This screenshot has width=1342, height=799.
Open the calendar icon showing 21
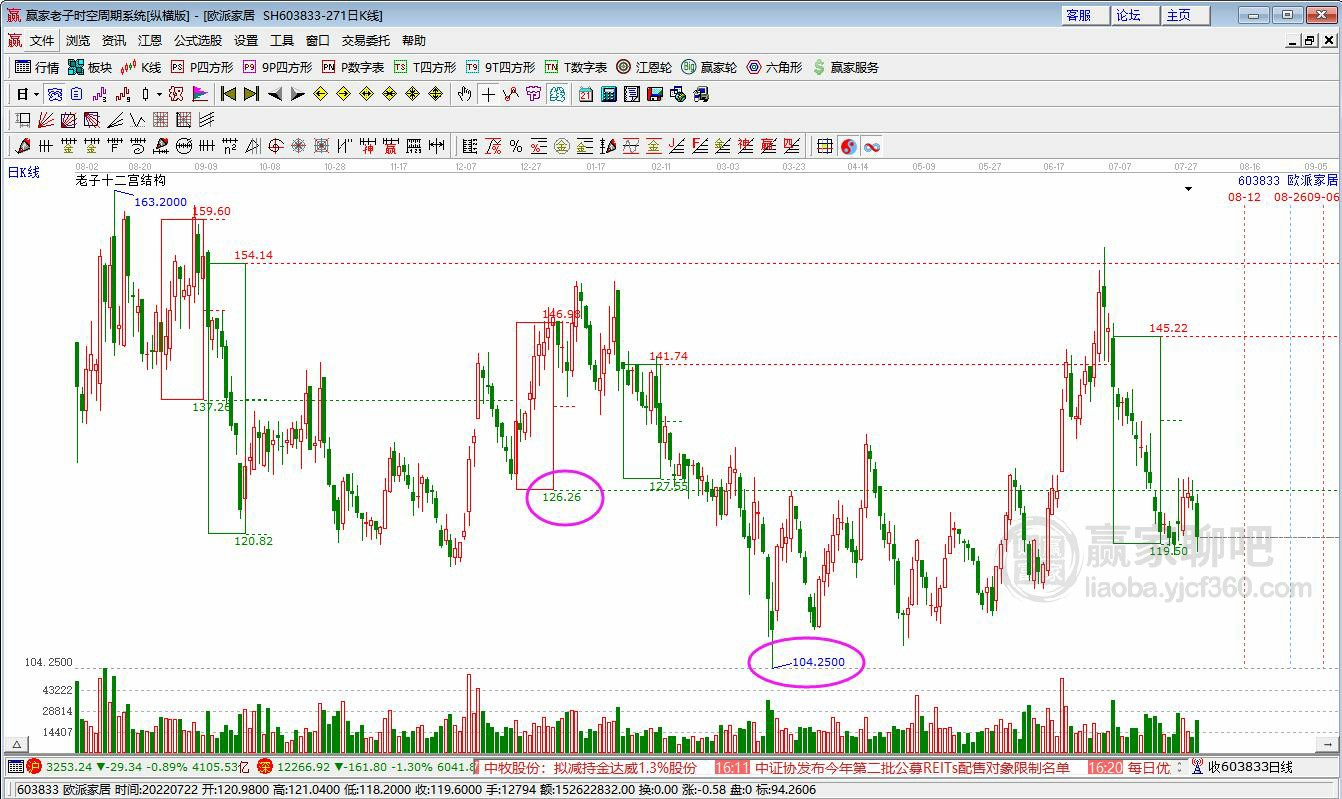point(585,94)
